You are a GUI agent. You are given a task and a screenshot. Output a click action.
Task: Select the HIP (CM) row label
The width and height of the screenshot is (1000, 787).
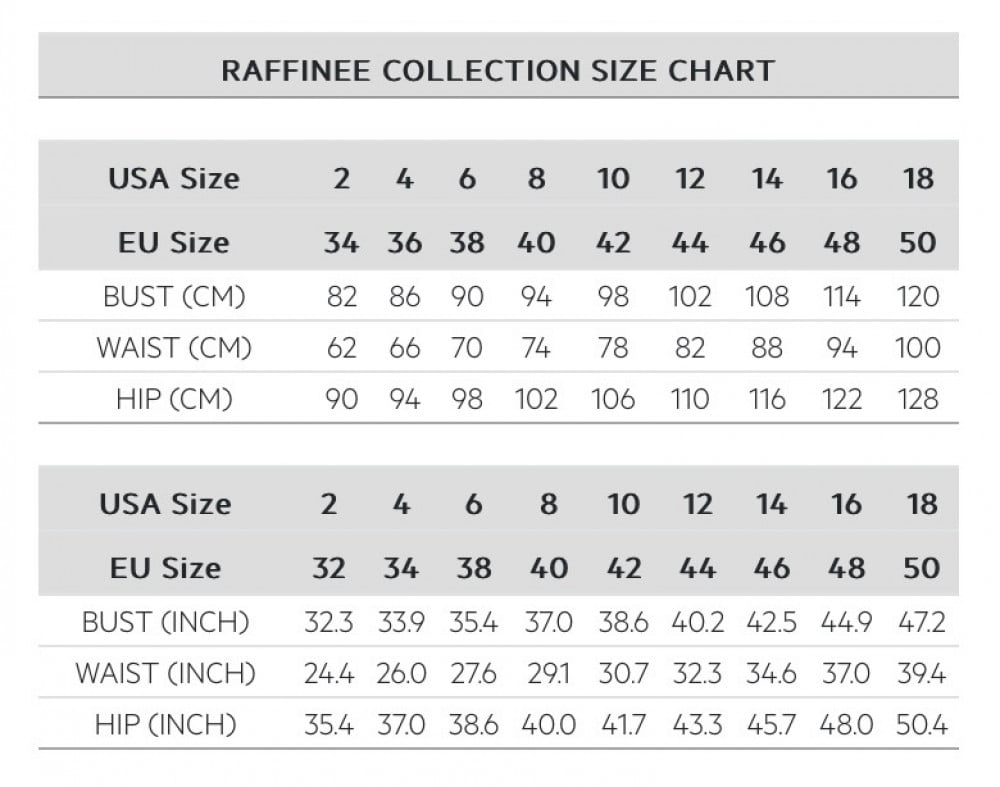[x=174, y=398]
